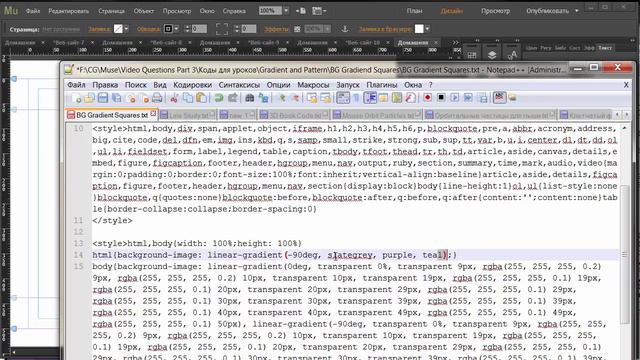Click the Save All toolbar icon

(x=117, y=98)
